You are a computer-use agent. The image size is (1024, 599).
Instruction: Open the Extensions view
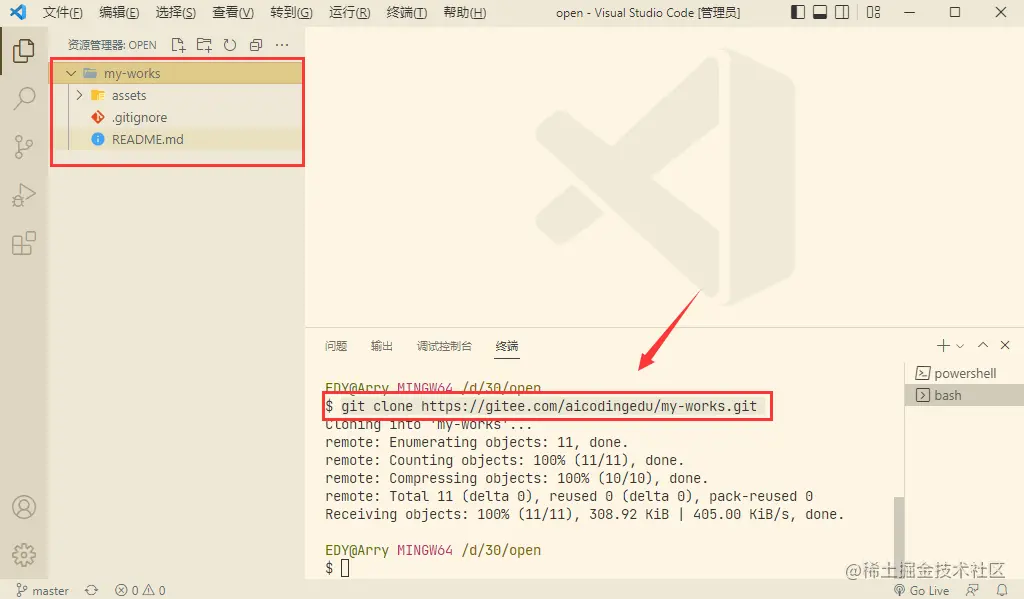pos(24,244)
